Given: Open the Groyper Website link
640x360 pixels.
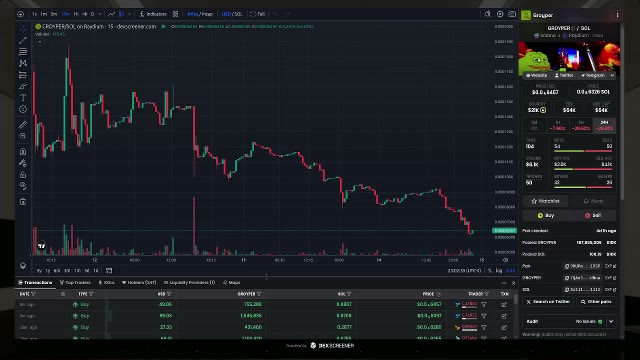Looking at the screenshot, I should [537, 76].
